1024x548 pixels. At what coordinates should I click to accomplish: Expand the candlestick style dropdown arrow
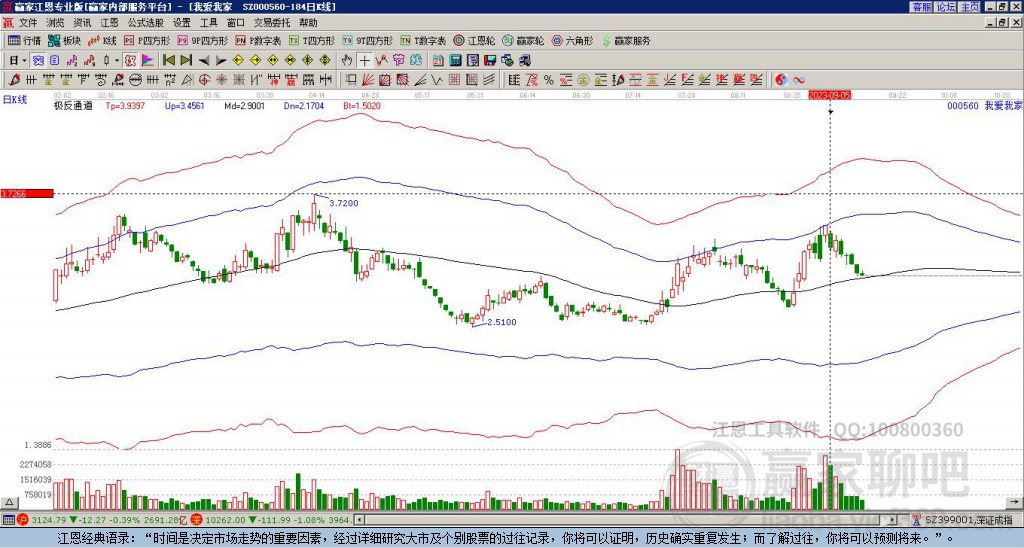(117, 60)
